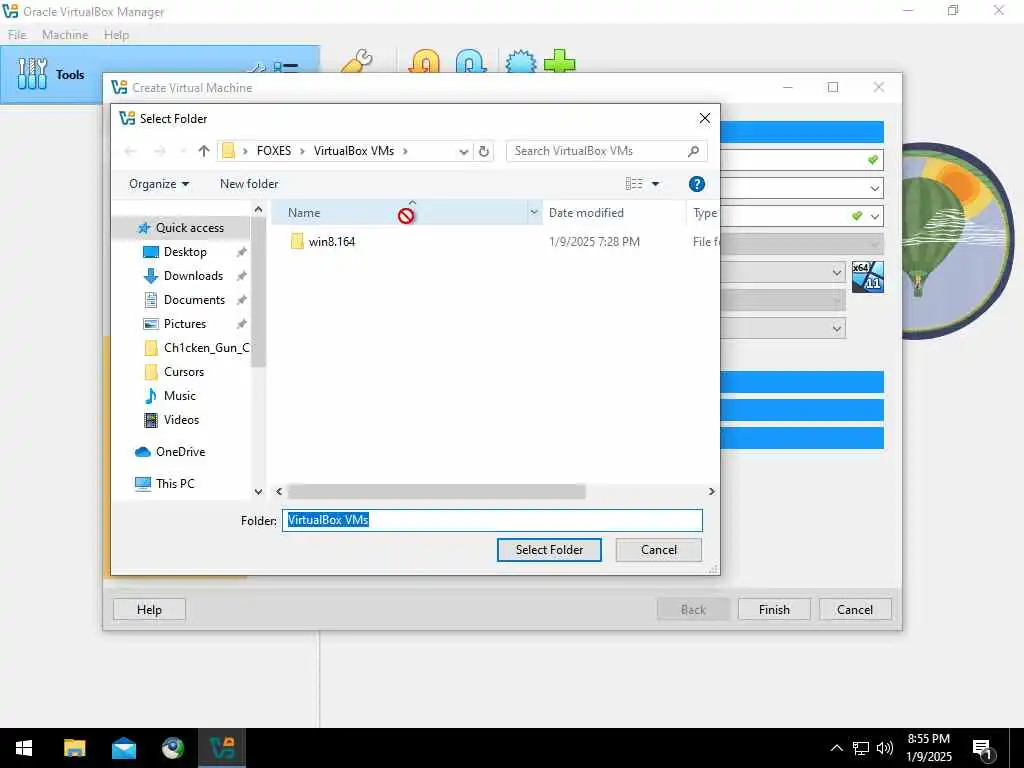This screenshot has height=768, width=1024.
Task: Click Cancel in Create Virtual Machine wizard
Action: coord(855,610)
